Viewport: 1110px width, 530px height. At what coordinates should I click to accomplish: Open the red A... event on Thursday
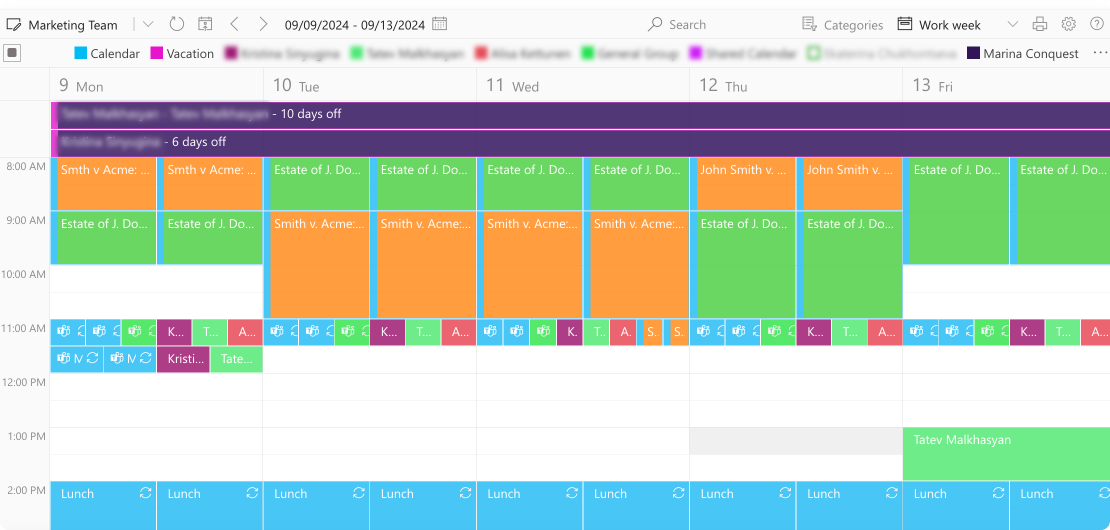[885, 332]
